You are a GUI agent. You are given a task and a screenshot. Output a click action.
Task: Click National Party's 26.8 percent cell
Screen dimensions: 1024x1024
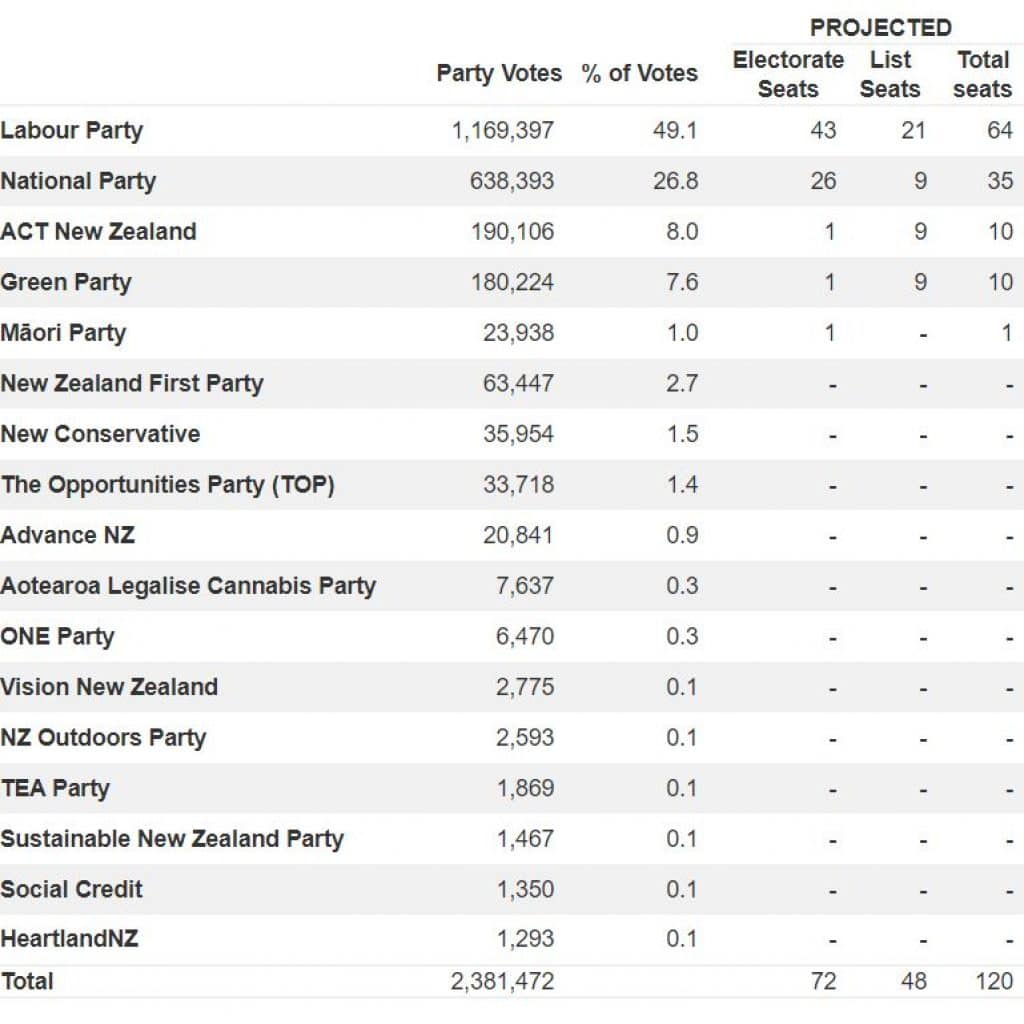675,181
